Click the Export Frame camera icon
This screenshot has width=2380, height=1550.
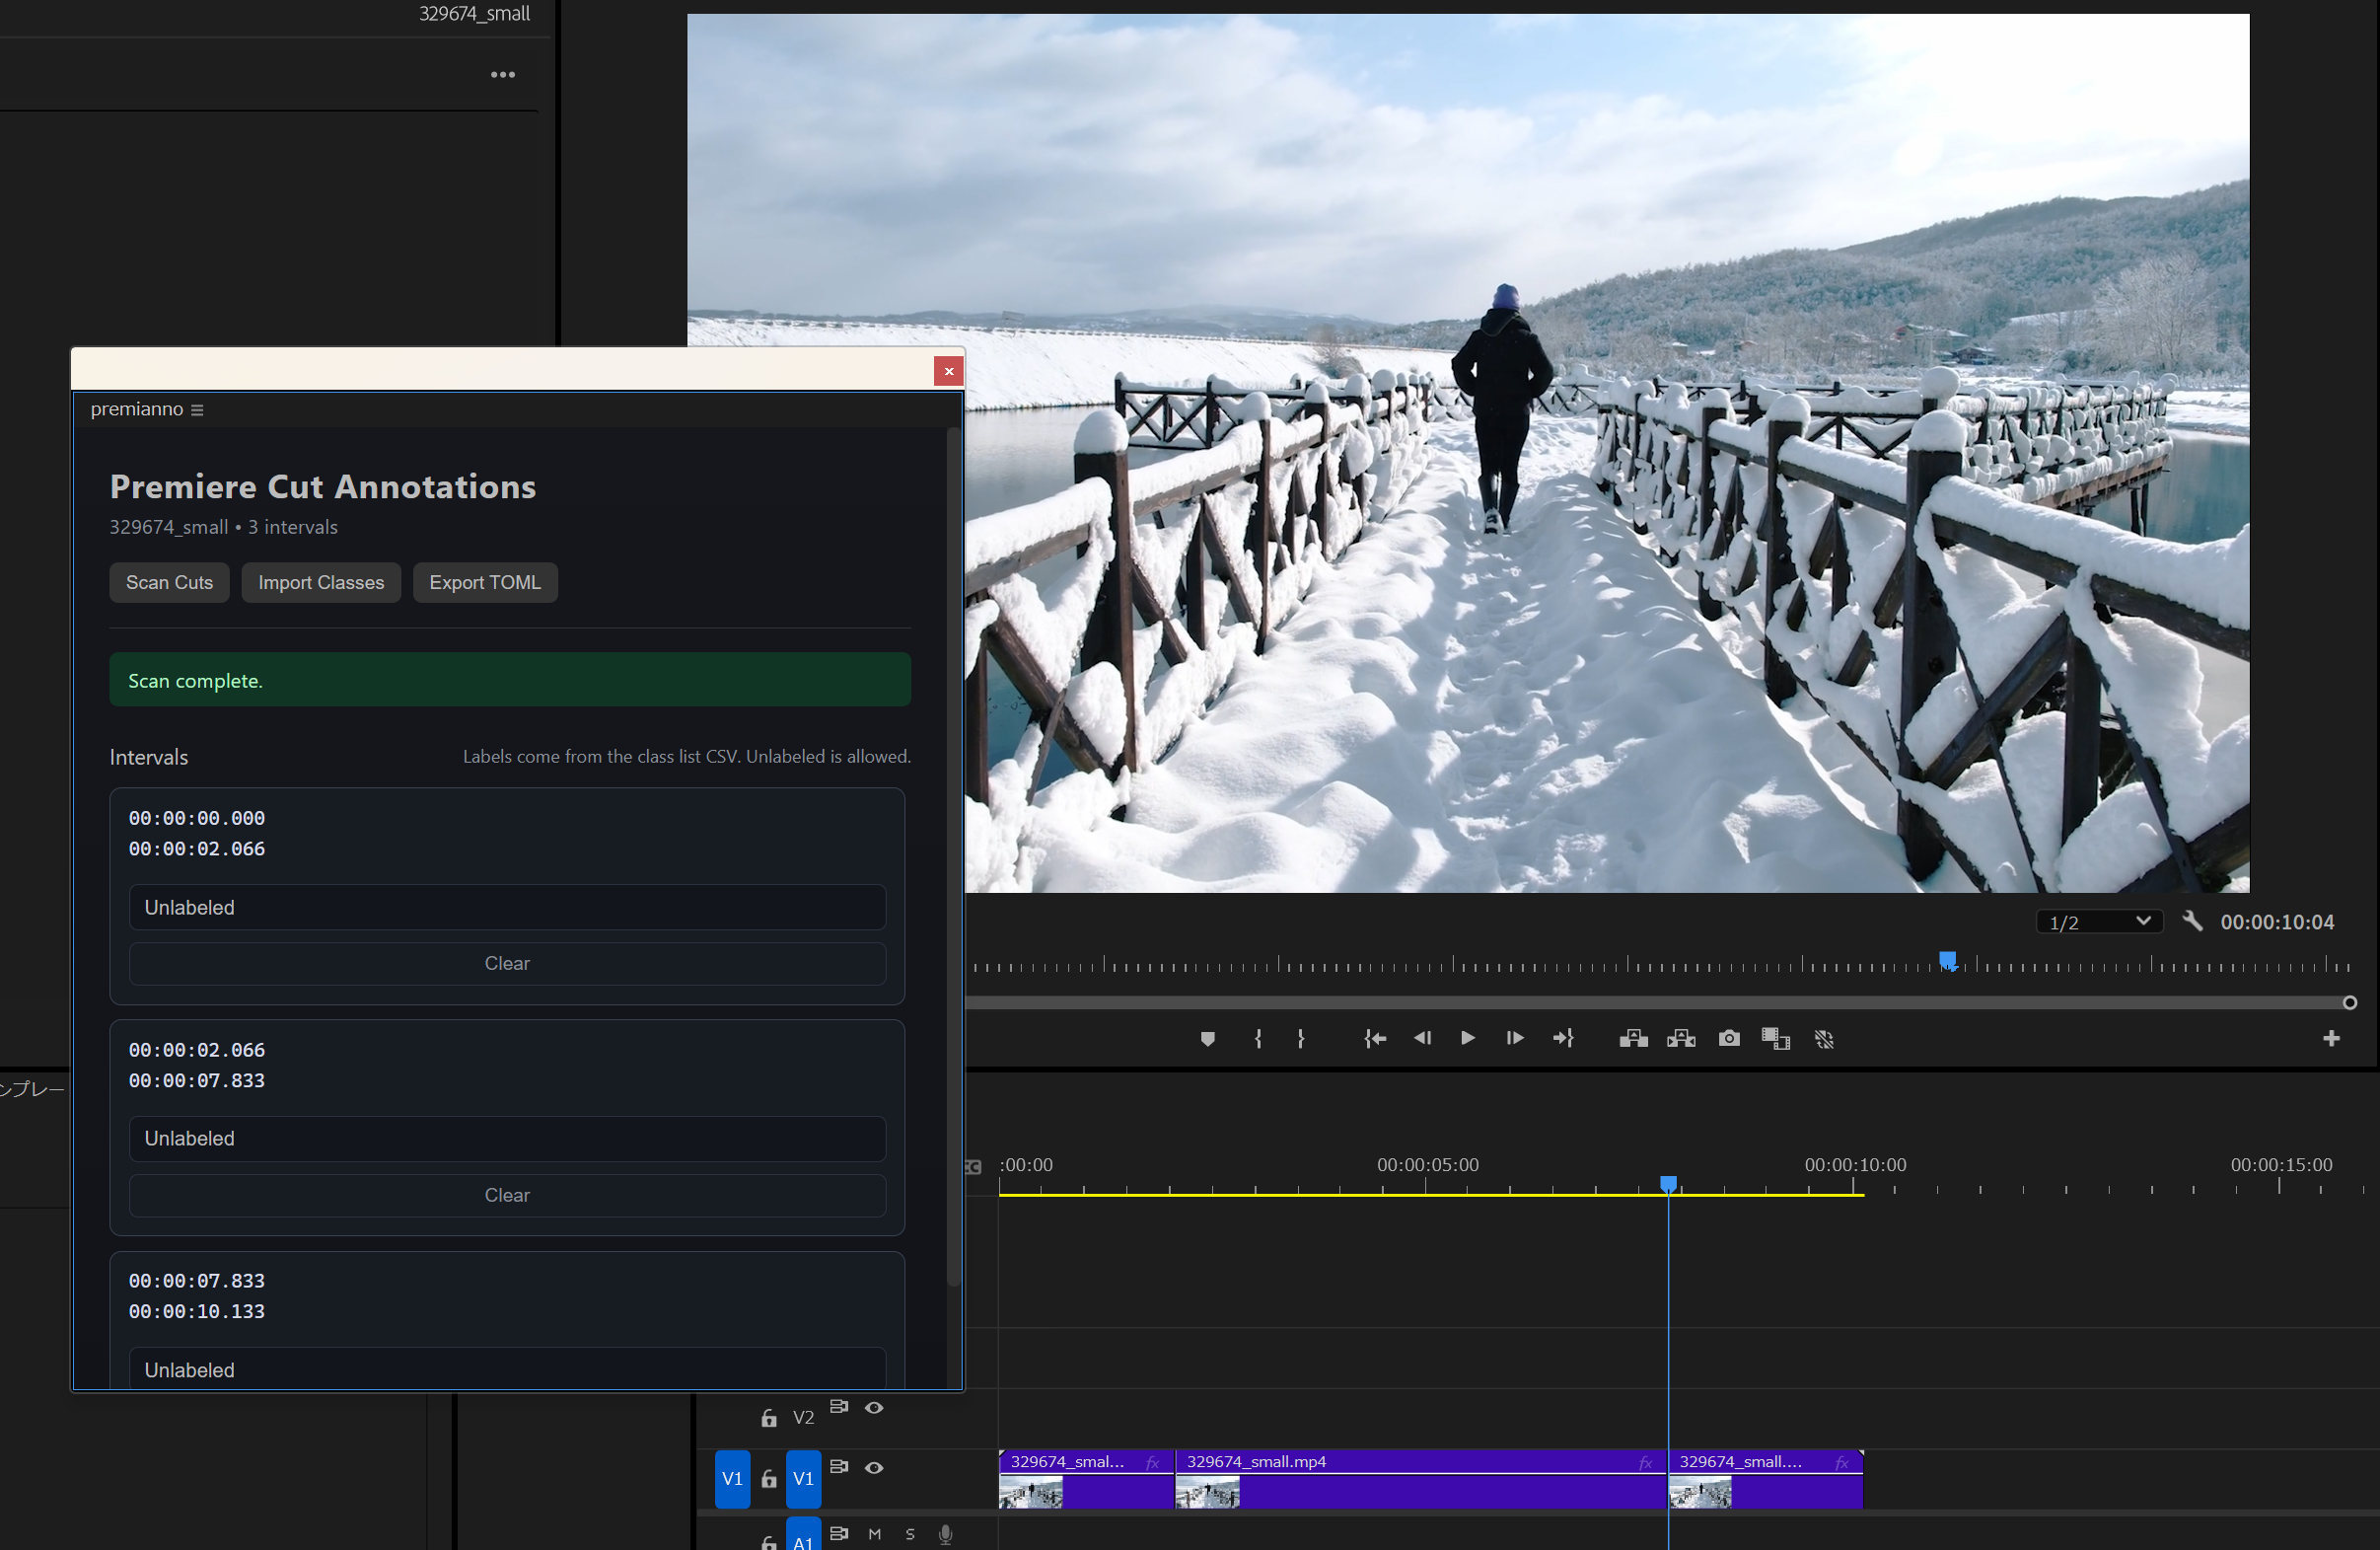click(x=1729, y=1039)
